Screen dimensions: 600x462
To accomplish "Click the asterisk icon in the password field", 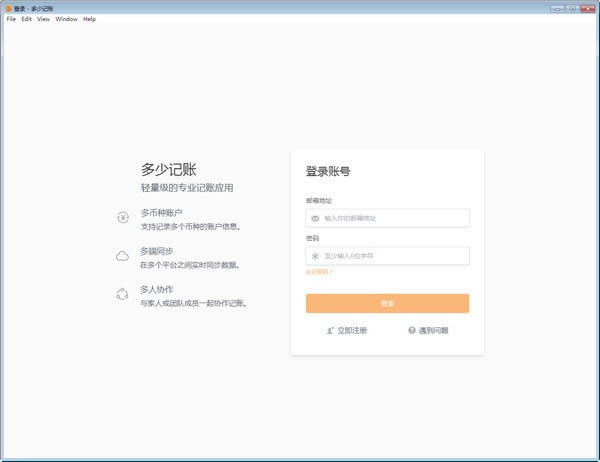I will point(315,256).
